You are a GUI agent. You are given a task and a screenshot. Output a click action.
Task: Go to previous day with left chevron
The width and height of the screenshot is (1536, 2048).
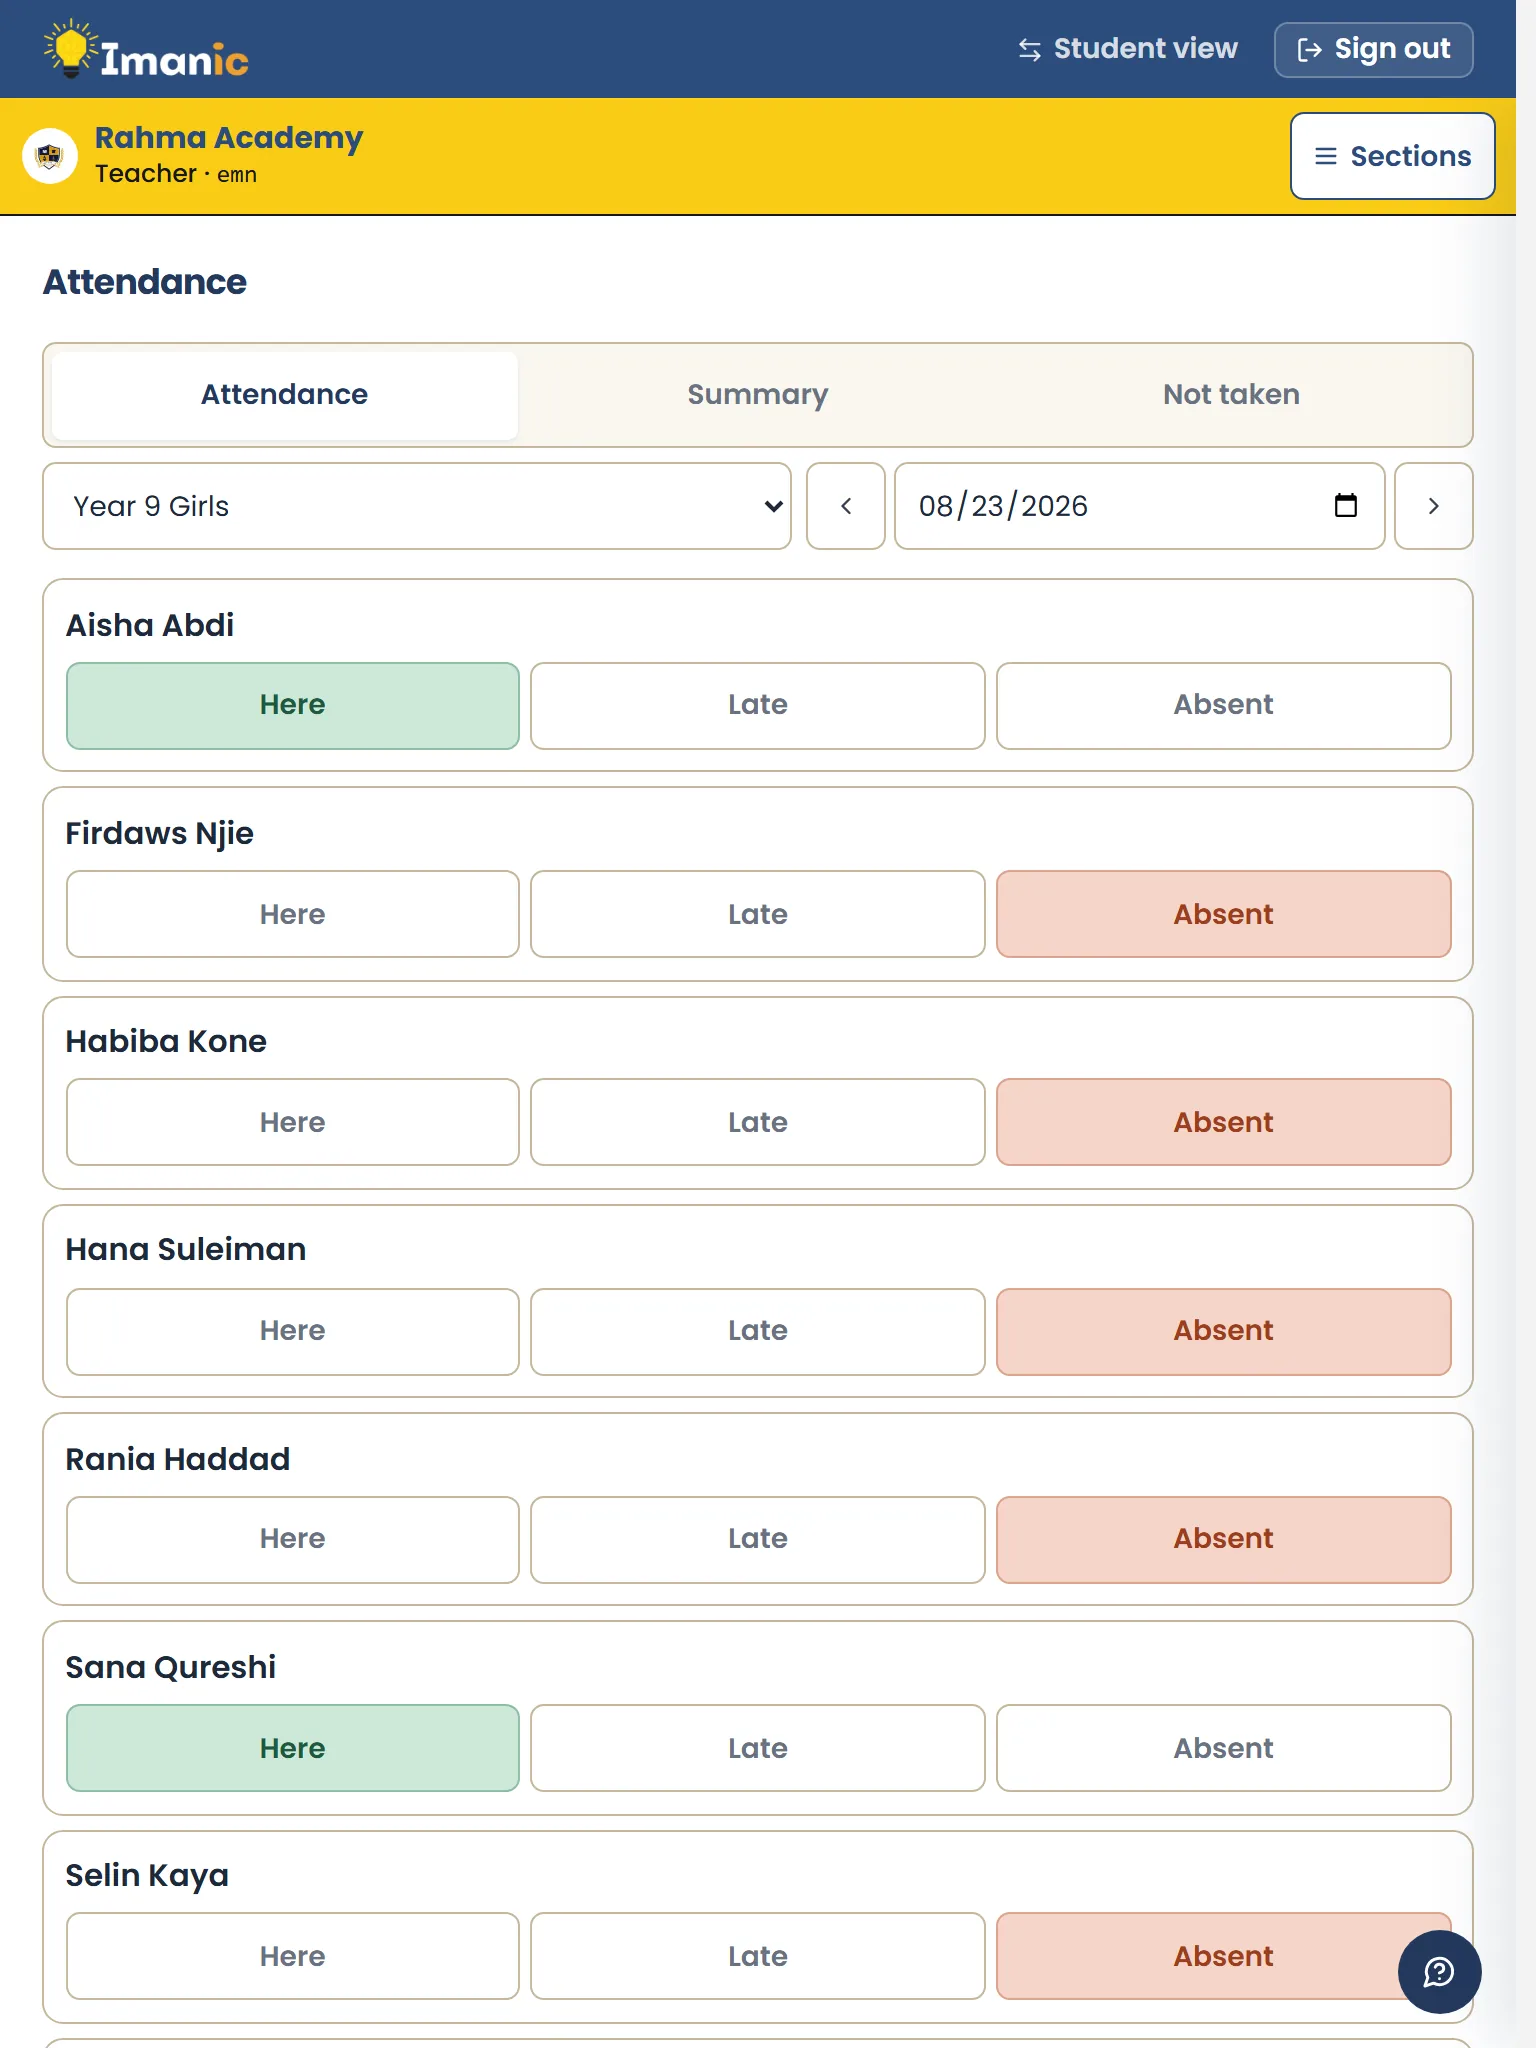point(846,506)
